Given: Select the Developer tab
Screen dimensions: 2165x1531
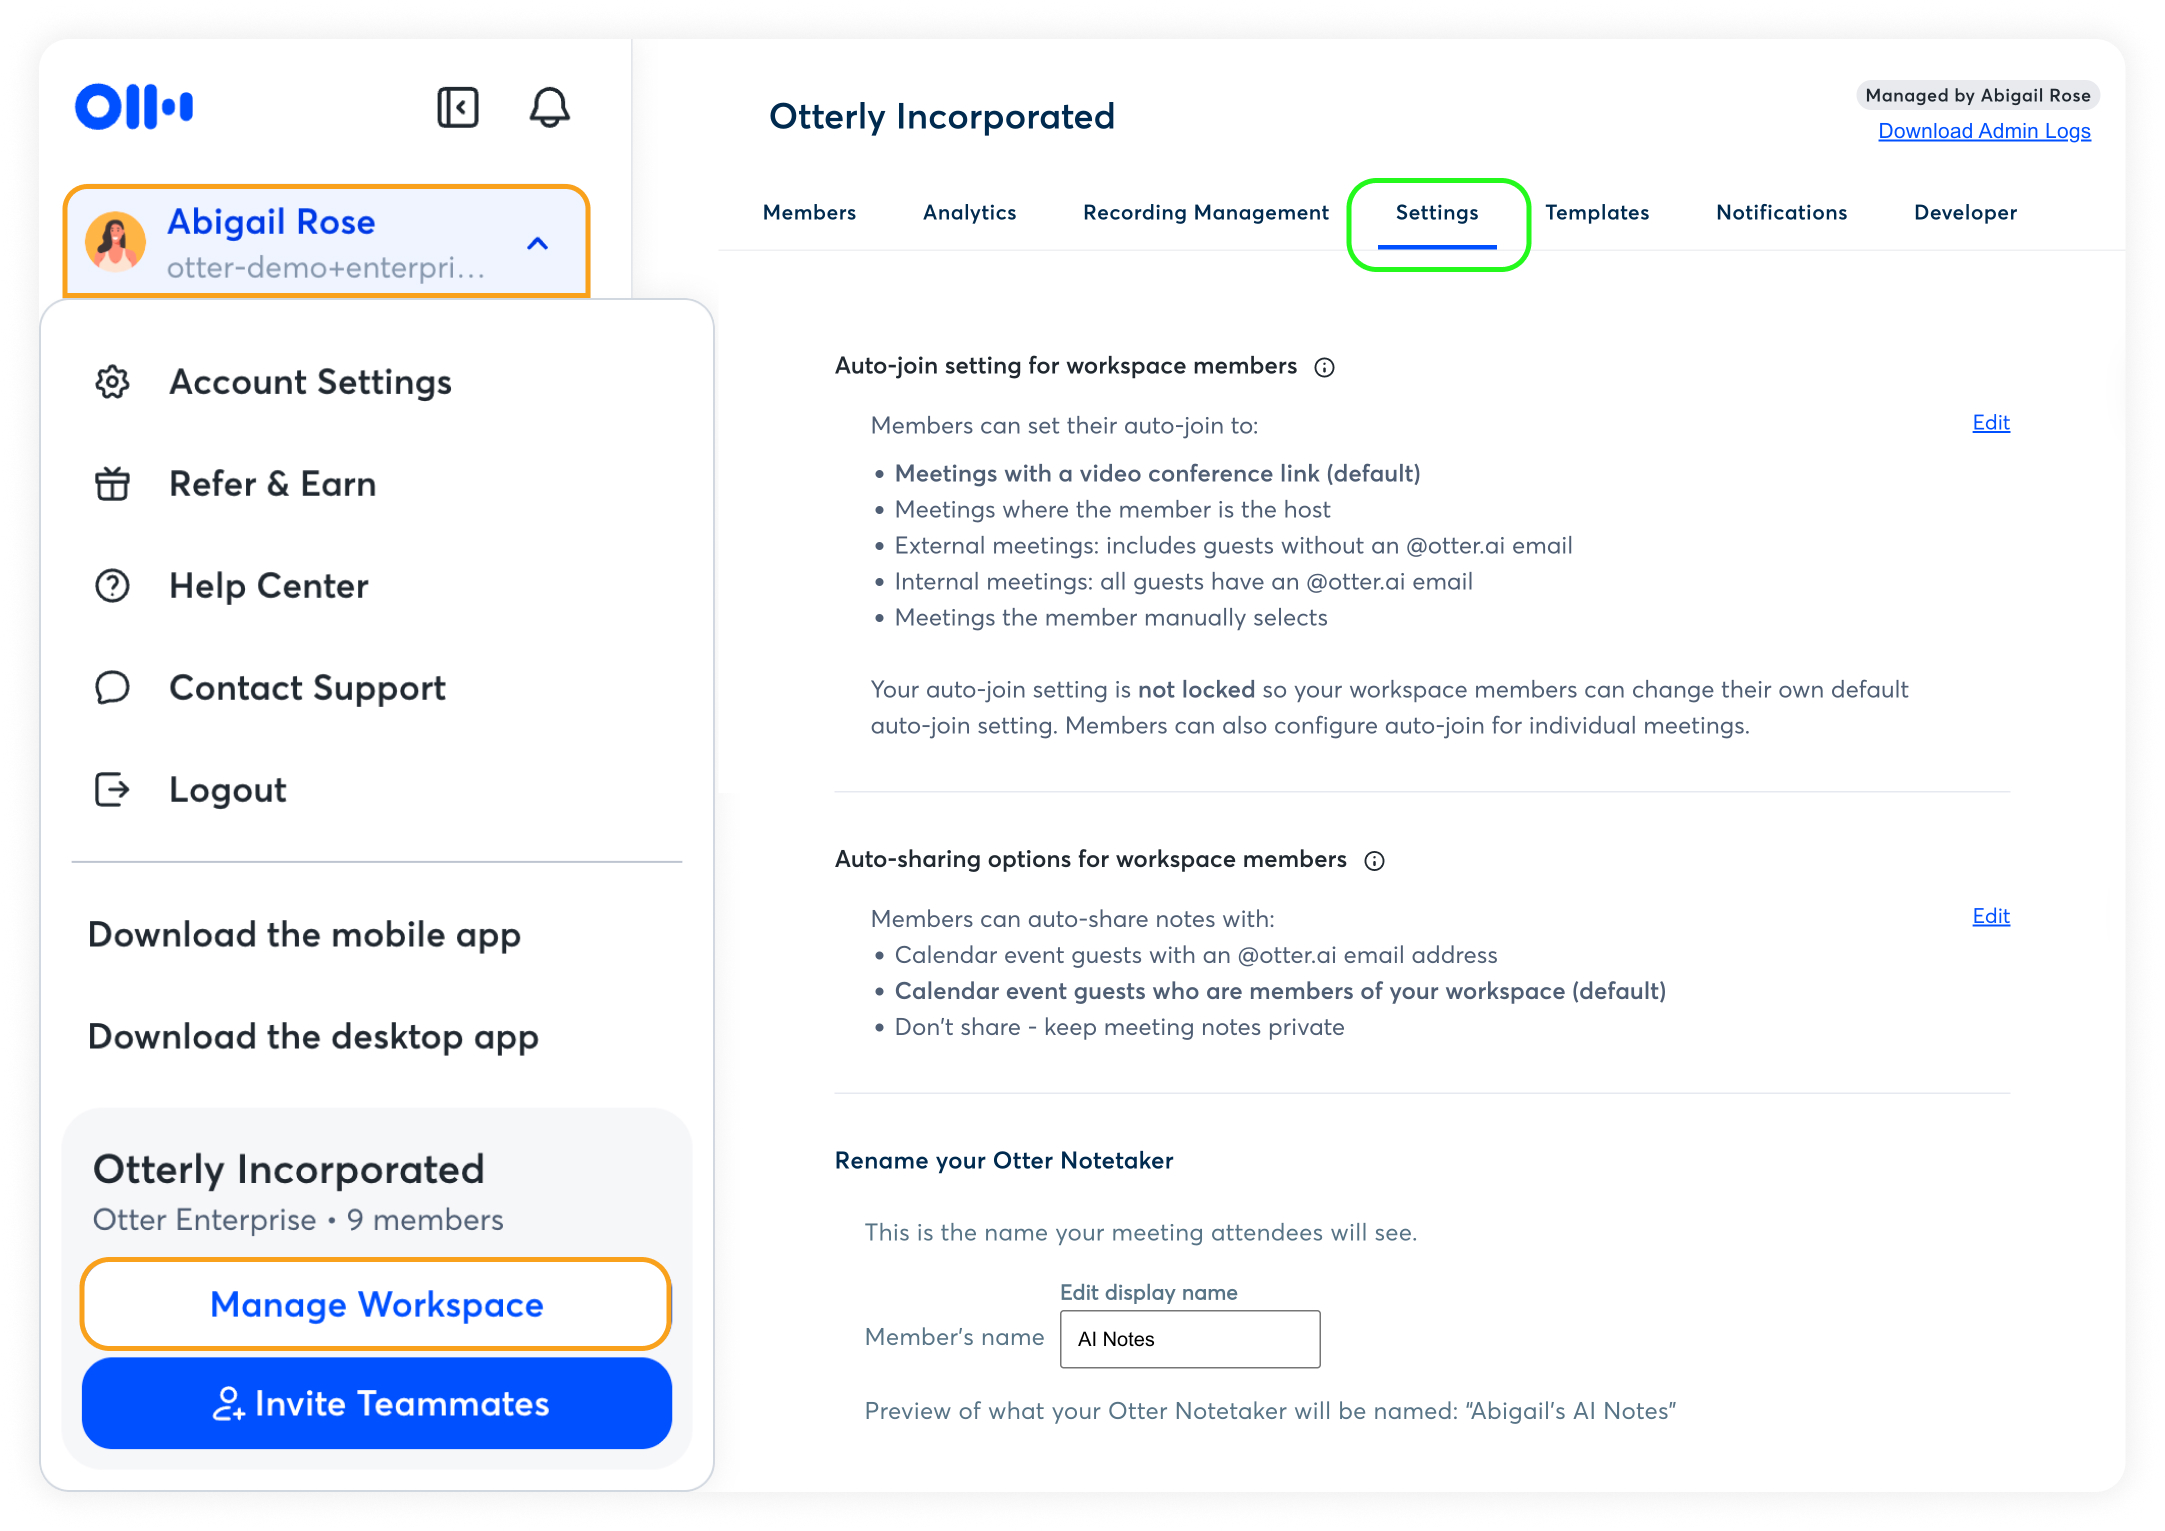Looking at the screenshot, I should (1965, 213).
